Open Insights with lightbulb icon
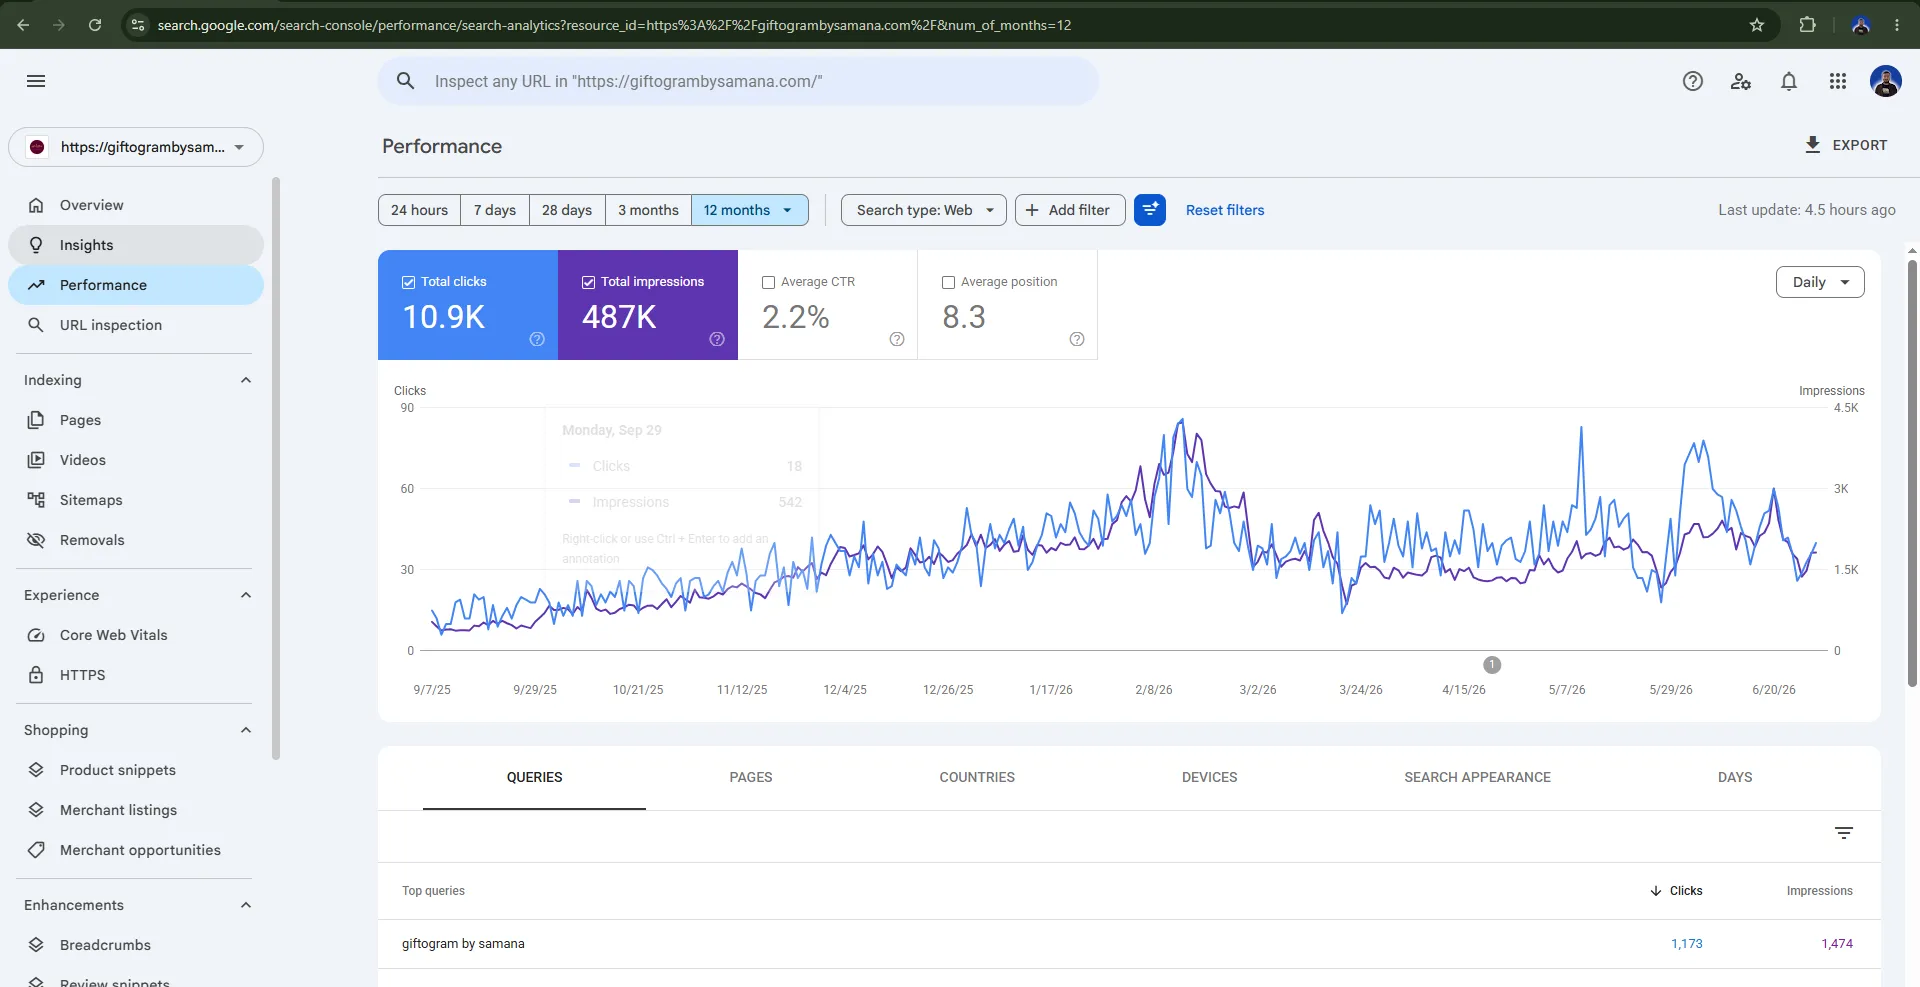Image resolution: width=1920 pixels, height=987 pixels. (x=36, y=245)
